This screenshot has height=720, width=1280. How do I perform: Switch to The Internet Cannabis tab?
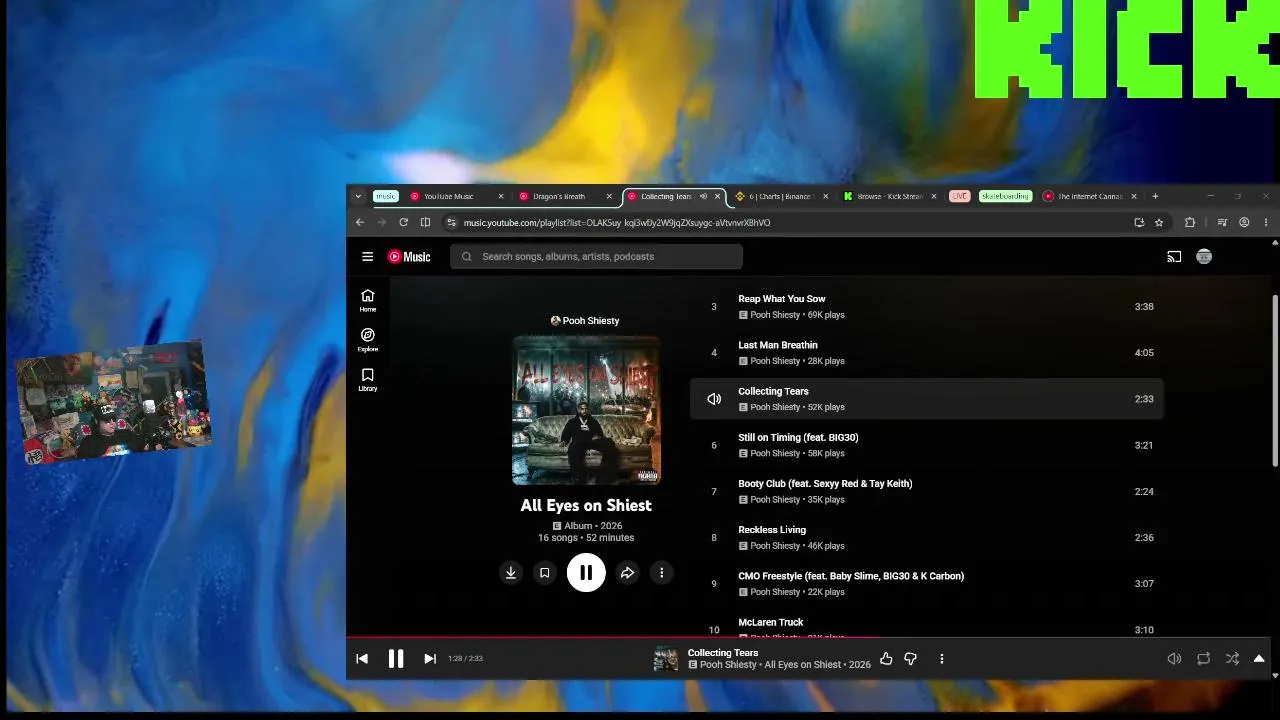pyautogui.click(x=1089, y=197)
